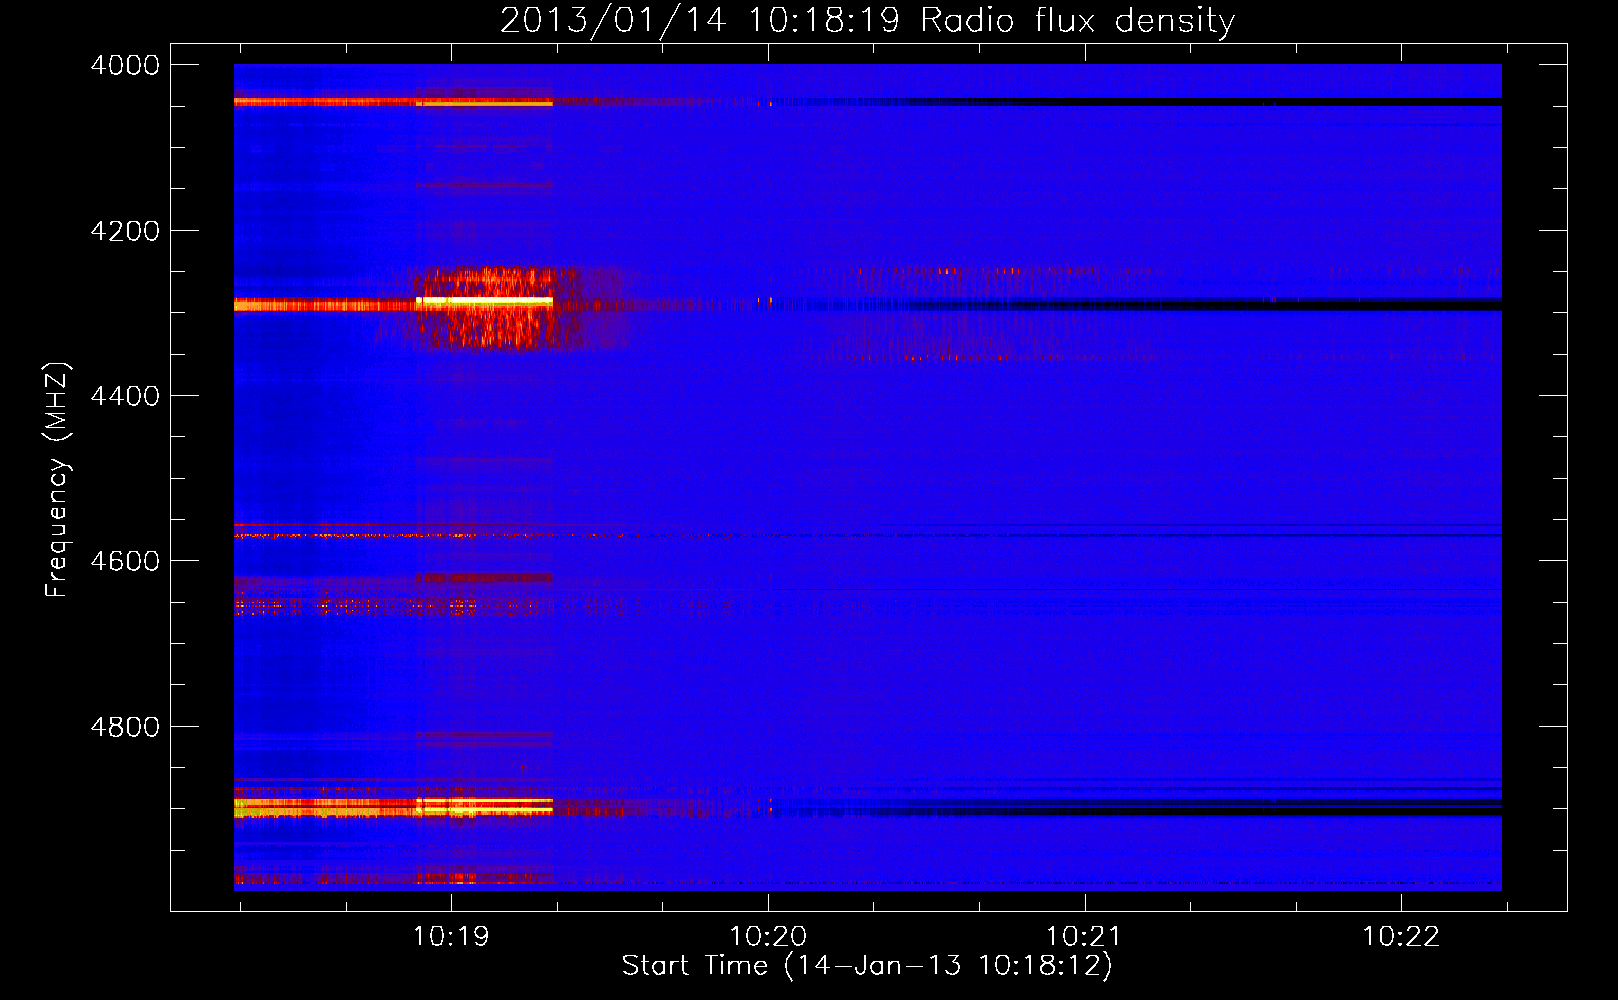The image size is (1618, 1000).
Task: Click the 4200 frequency tick label
Action: pos(125,231)
